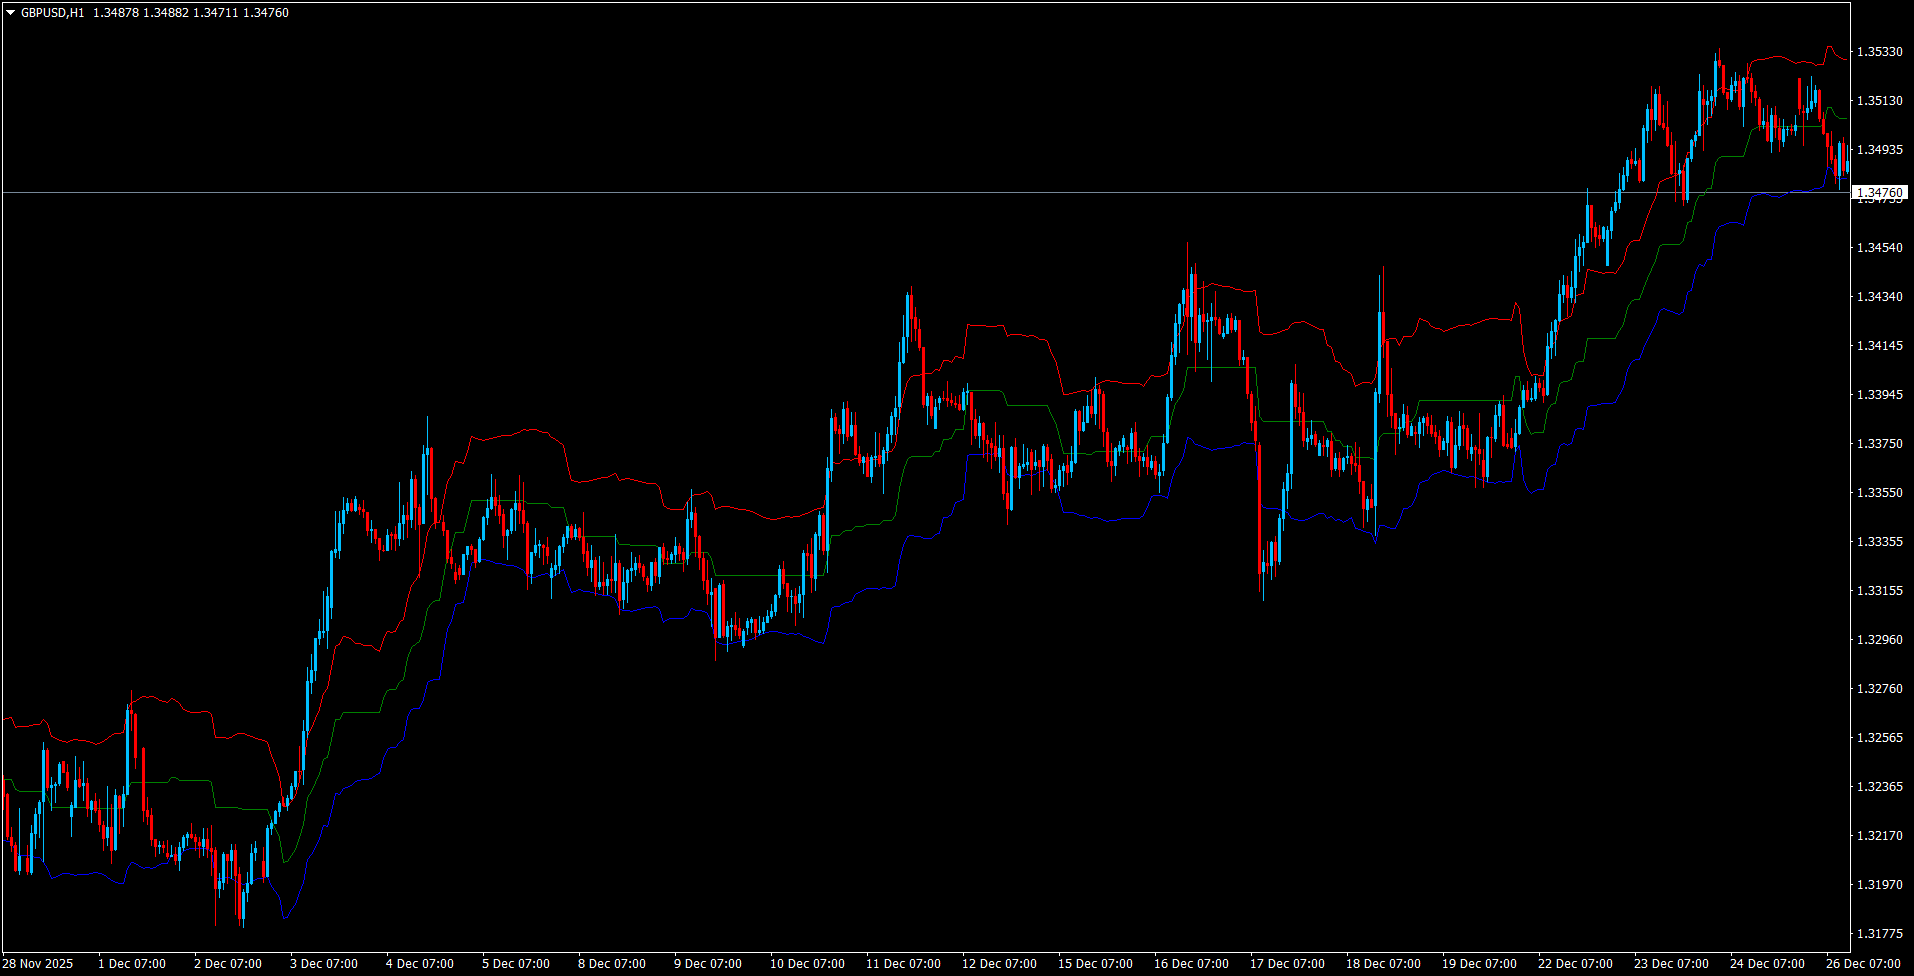Click the 23 Dec 07:00 time axis label
This screenshot has height=976, width=1914.
click(x=1671, y=964)
